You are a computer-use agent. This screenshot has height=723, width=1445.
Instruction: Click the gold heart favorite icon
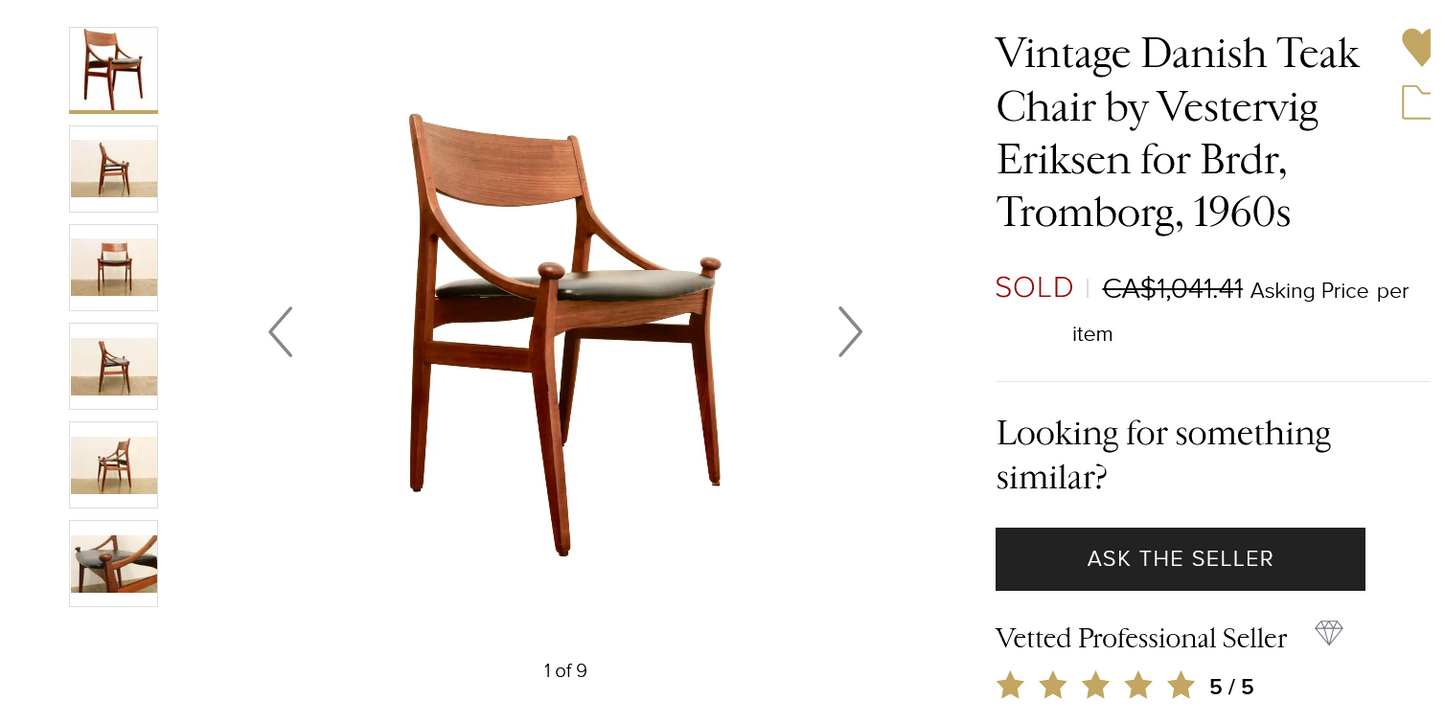pos(1417,47)
